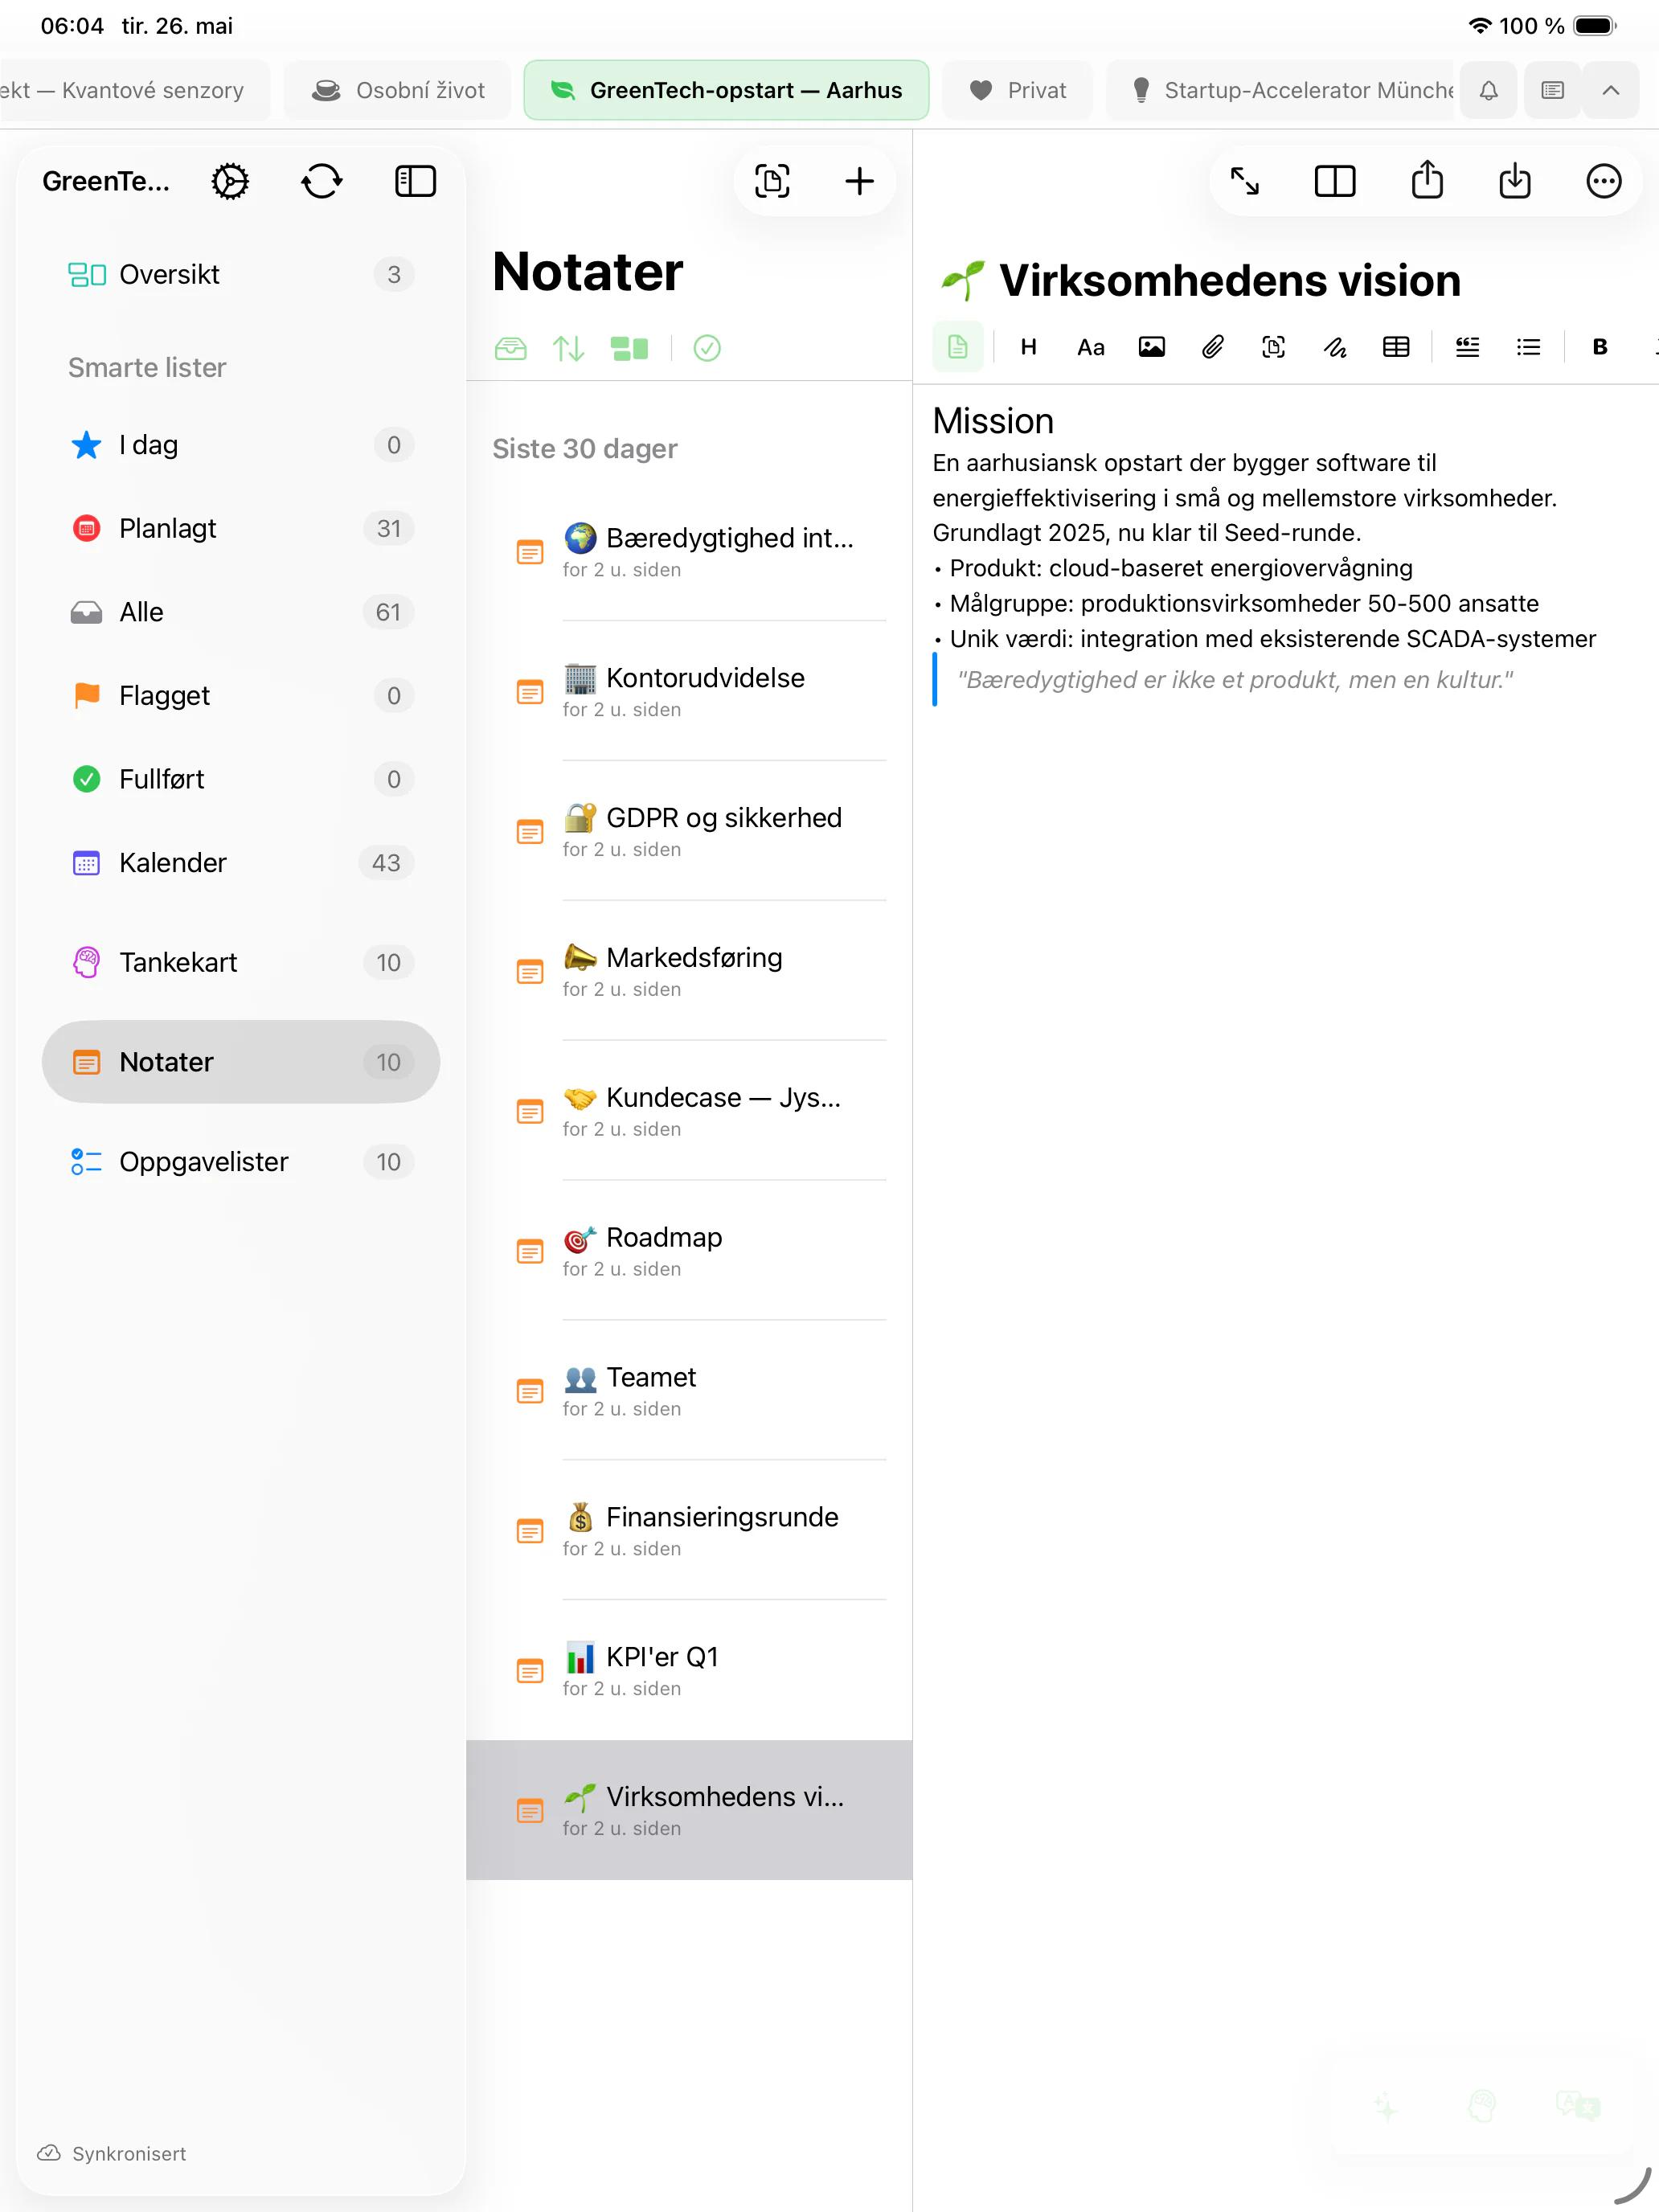Toggle block quote formatting
The width and height of the screenshot is (1659, 2212).
(1467, 347)
